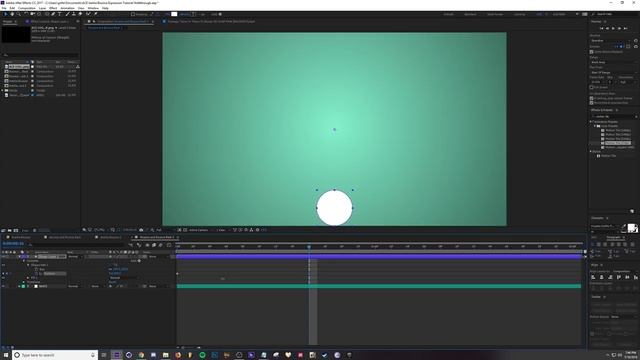Toggle Motion Blur switch for timeline
This screenshot has width=640, height=360.
(x=160, y=245)
